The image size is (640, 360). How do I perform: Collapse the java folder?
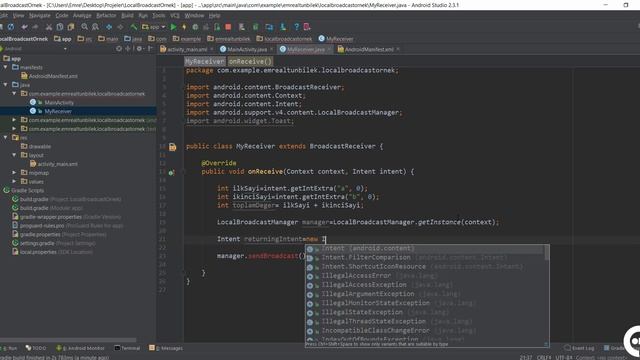[5, 84]
